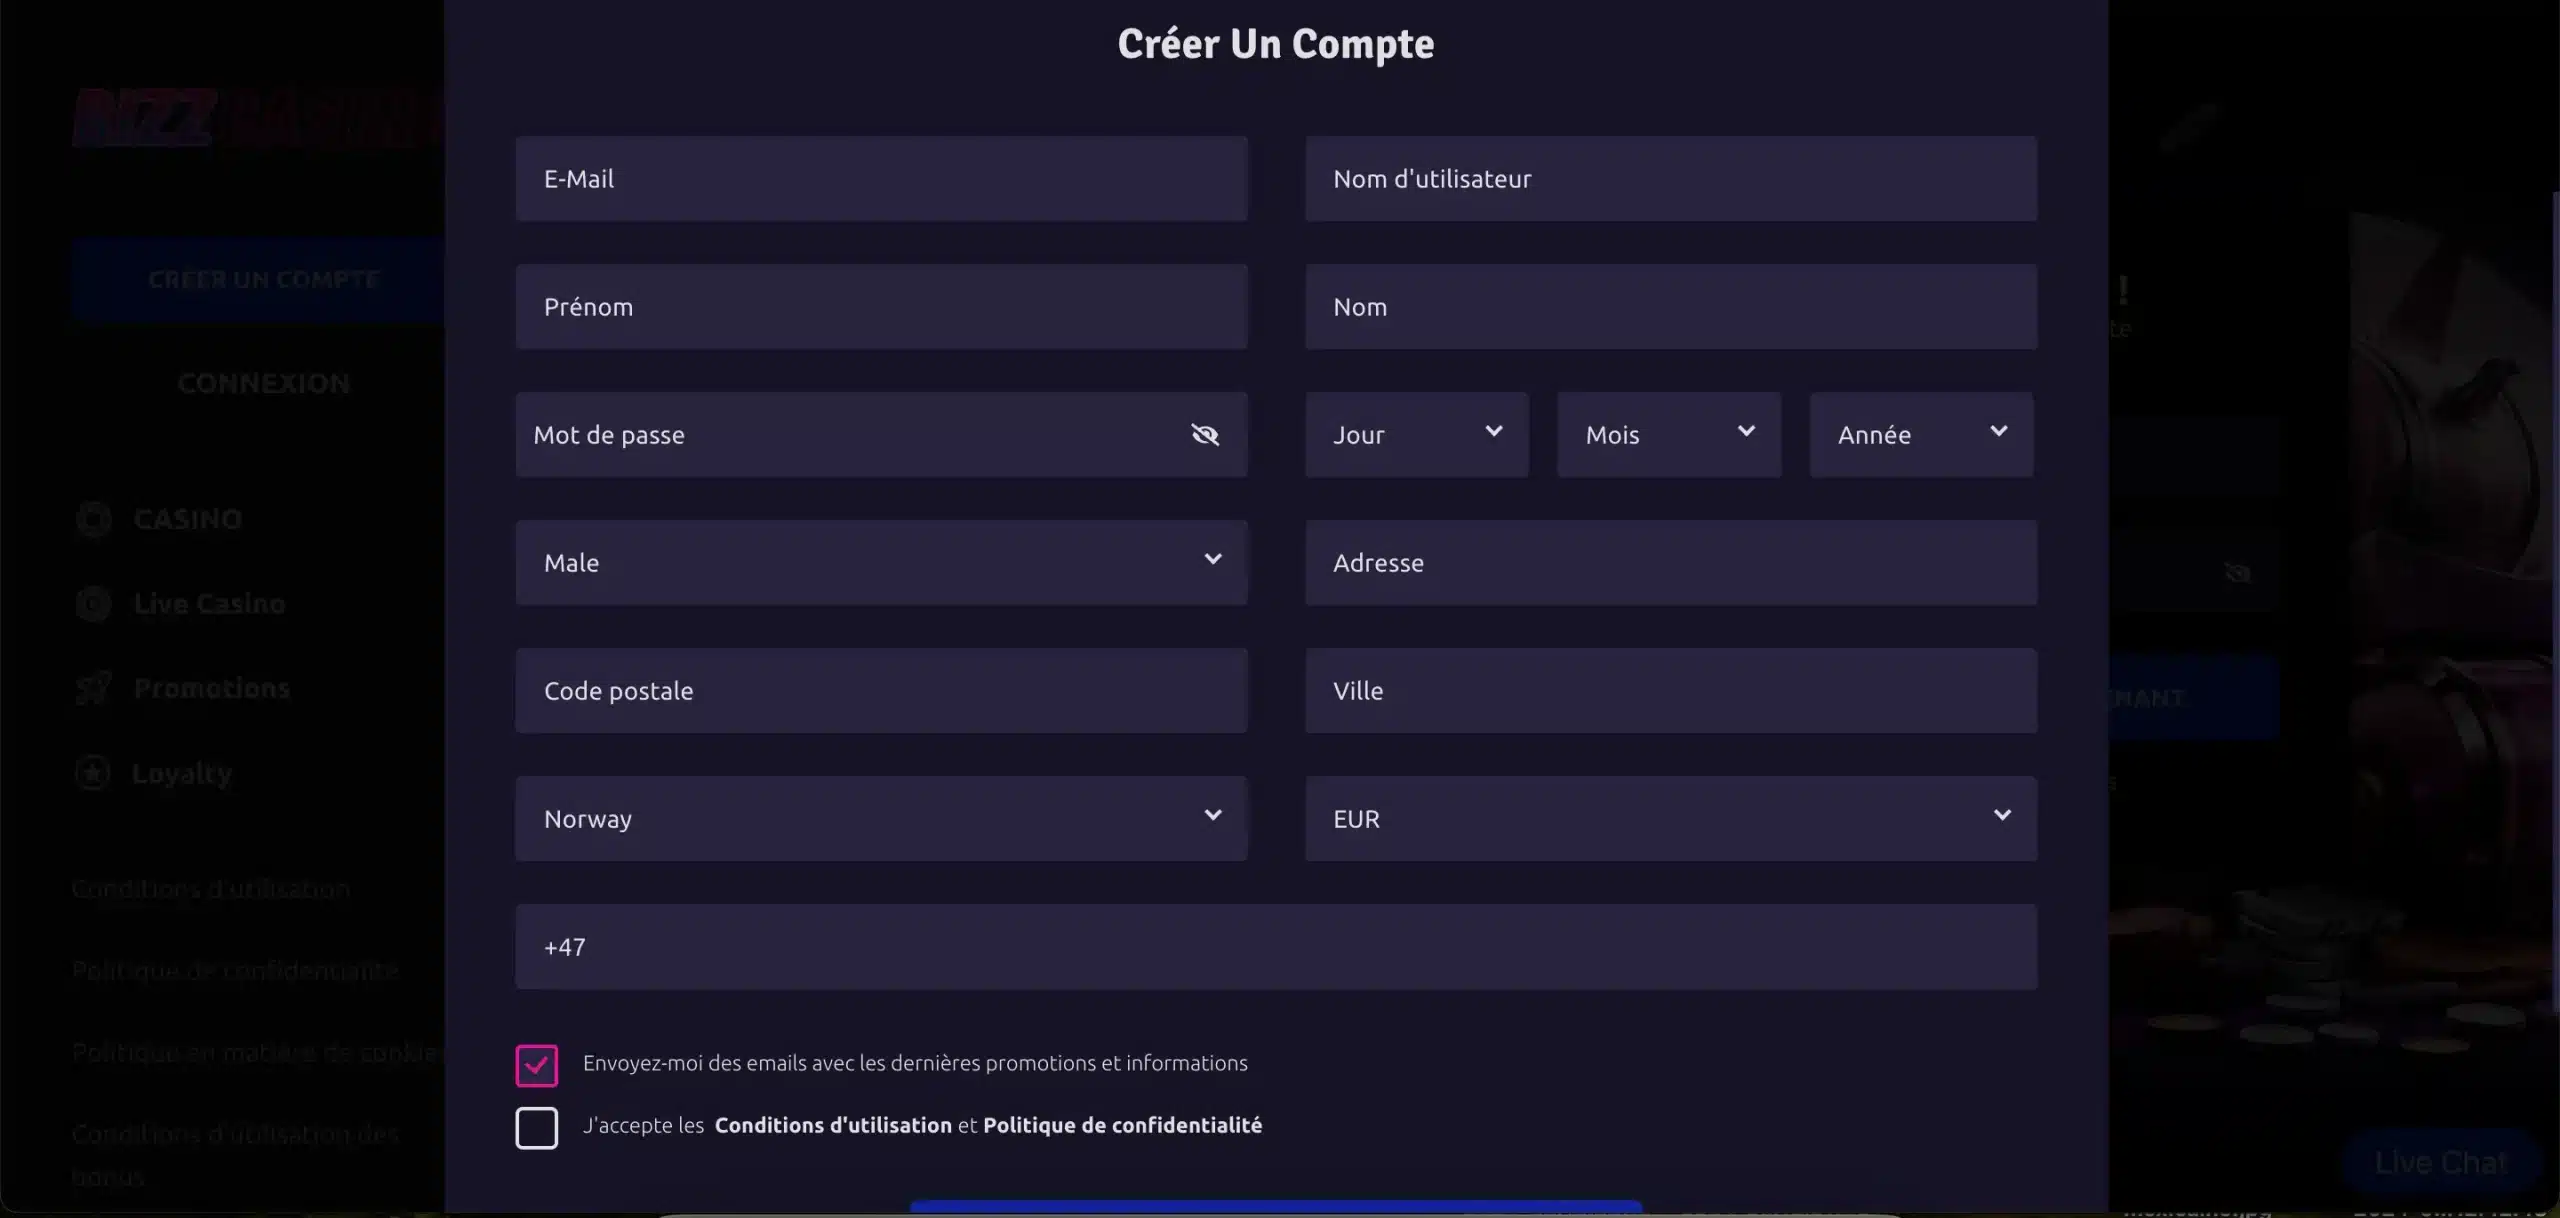Click the E-Mail input field
The image size is (2560, 1218).
coord(881,179)
